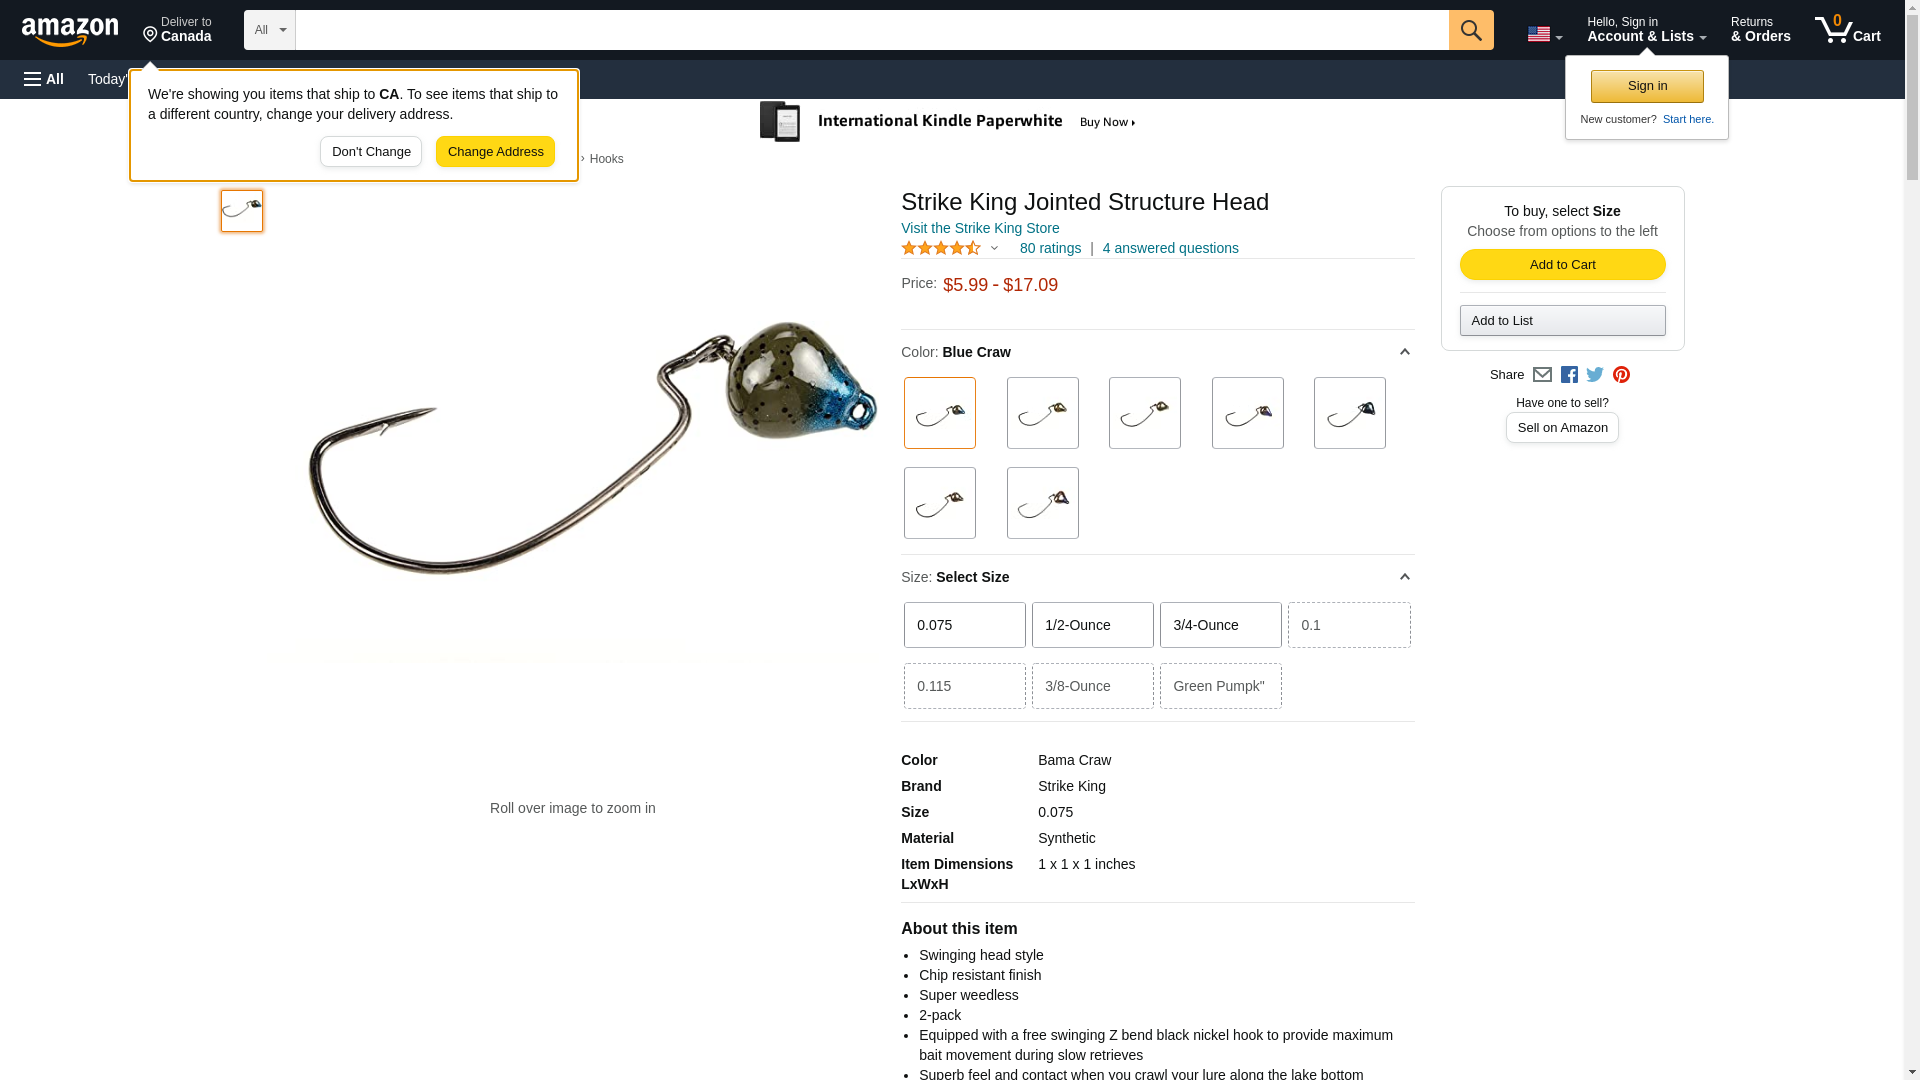Image resolution: width=1920 pixels, height=1080 pixels.
Task: Open the Amazon logo home link
Action: [70, 31]
